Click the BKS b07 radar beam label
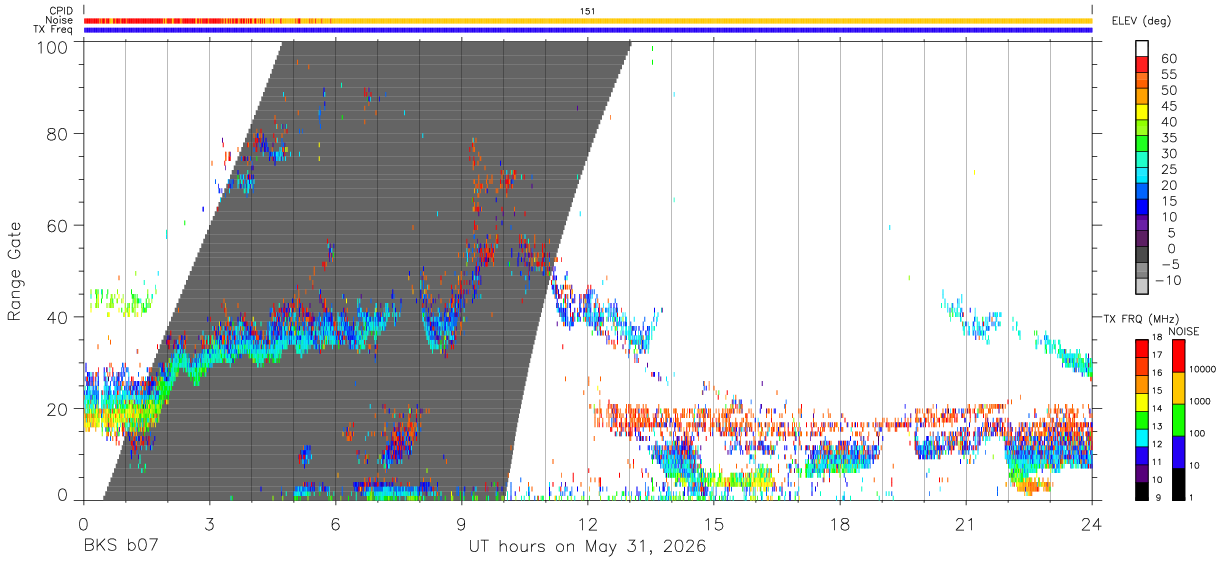Viewport: 1228px width, 567px height. point(120,547)
